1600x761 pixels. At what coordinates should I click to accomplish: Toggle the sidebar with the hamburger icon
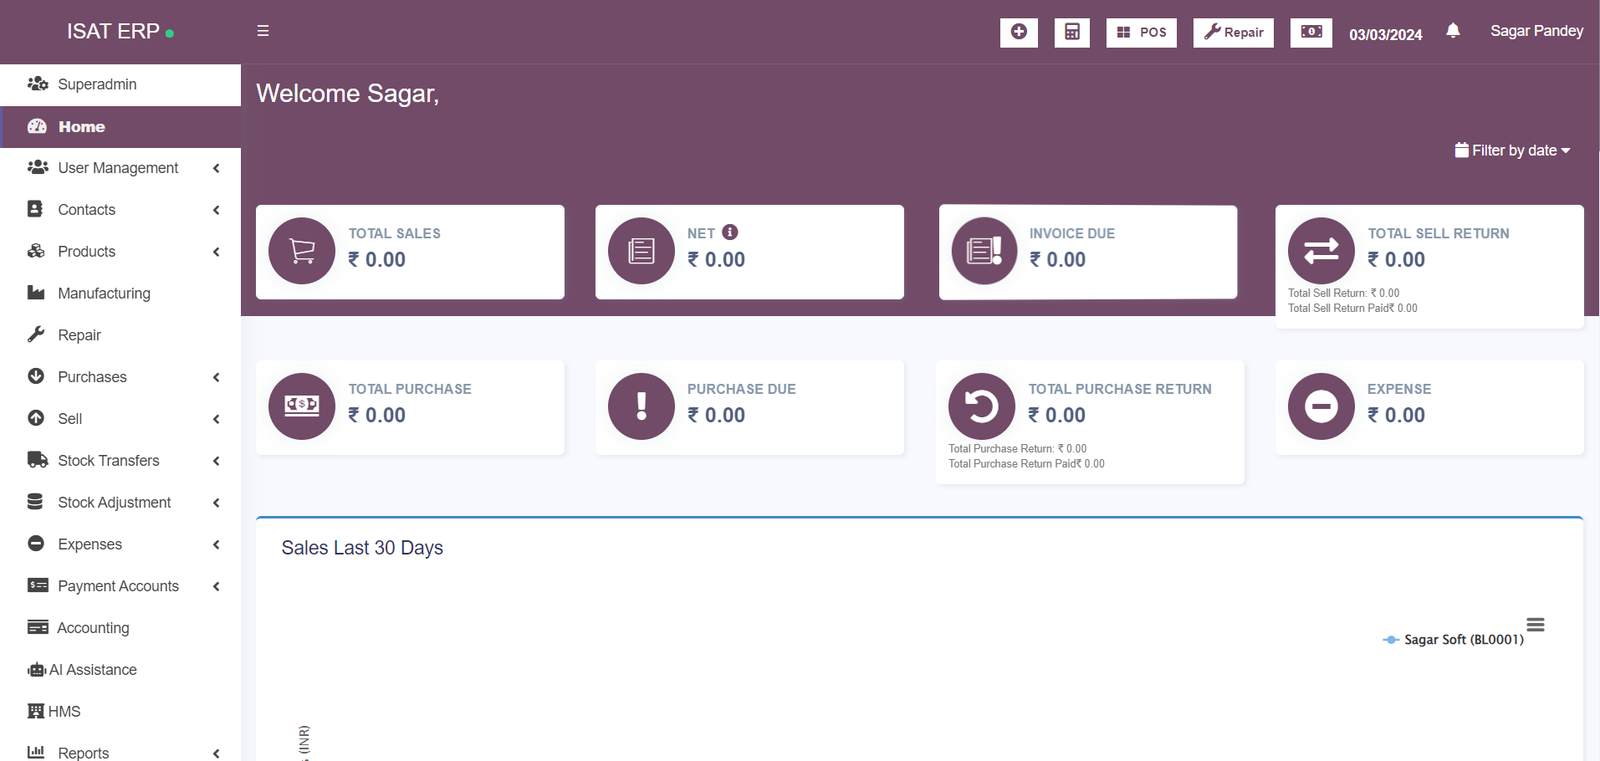coord(263,31)
